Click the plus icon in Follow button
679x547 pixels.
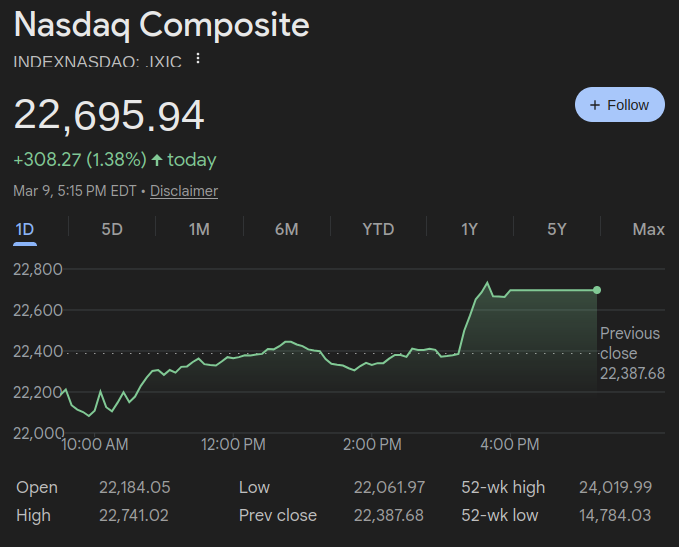[x=595, y=105]
